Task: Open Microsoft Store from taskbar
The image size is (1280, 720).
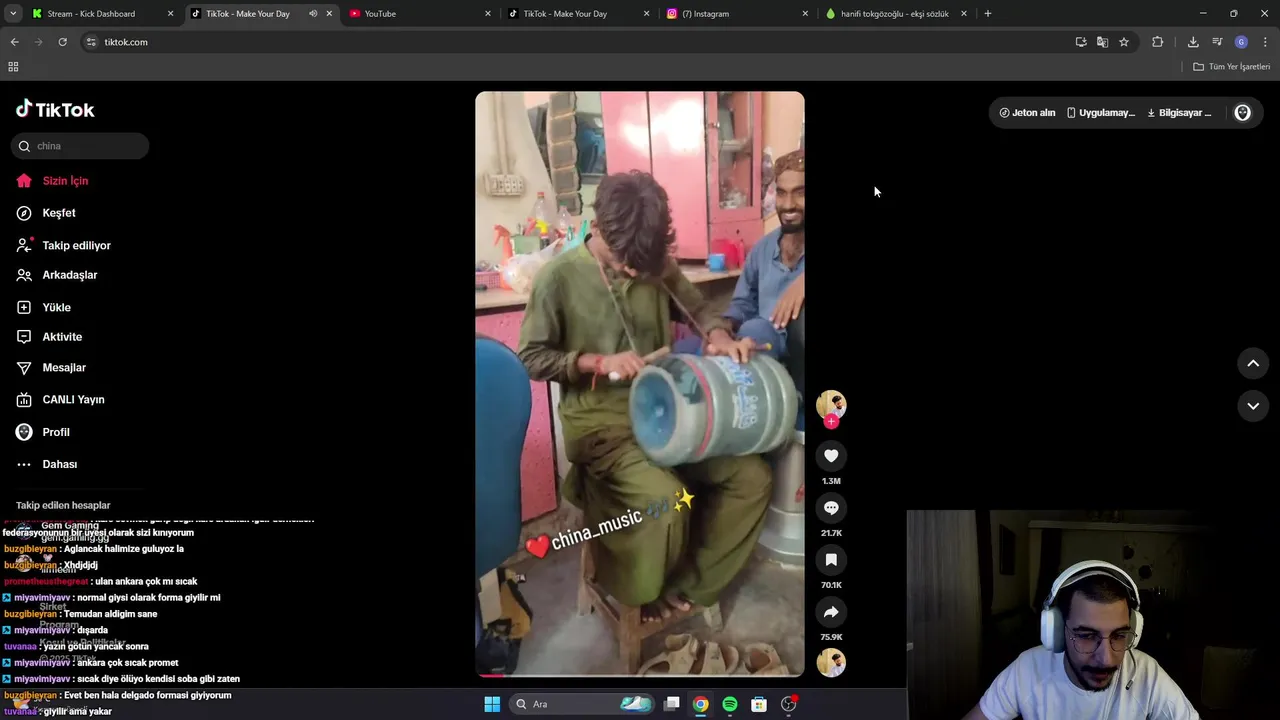Action: coord(759,704)
